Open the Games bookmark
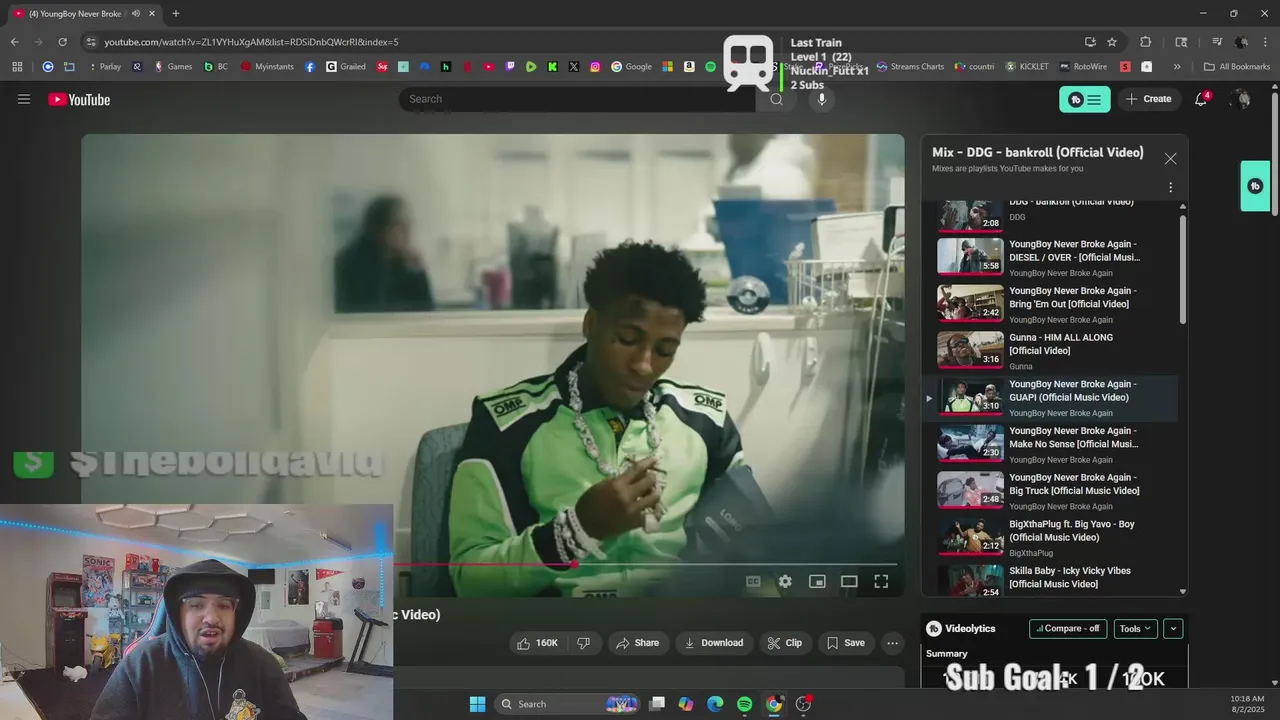 tap(172, 67)
